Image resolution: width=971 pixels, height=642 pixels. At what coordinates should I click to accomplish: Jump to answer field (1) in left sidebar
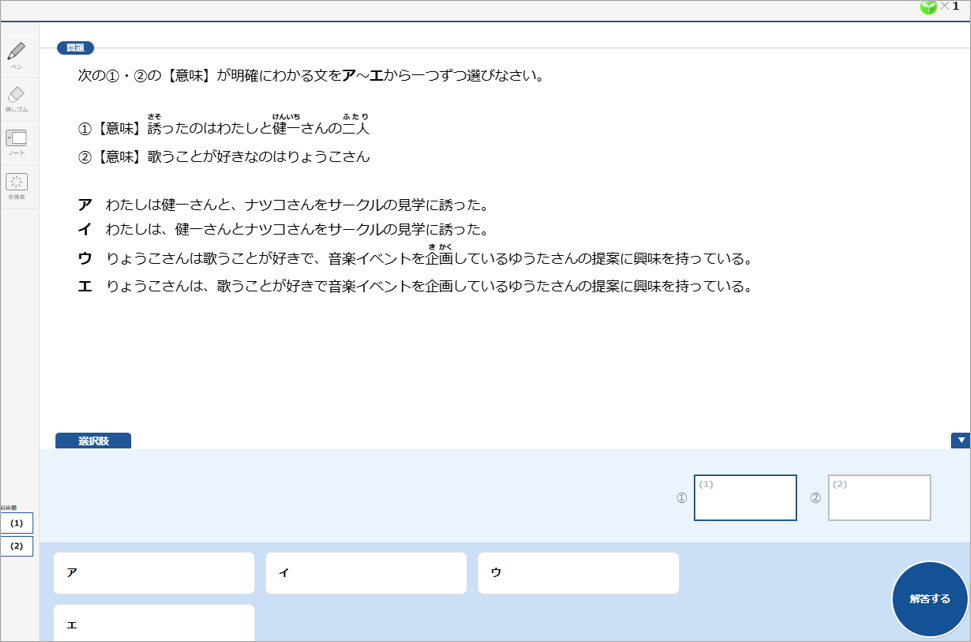[x=17, y=523]
